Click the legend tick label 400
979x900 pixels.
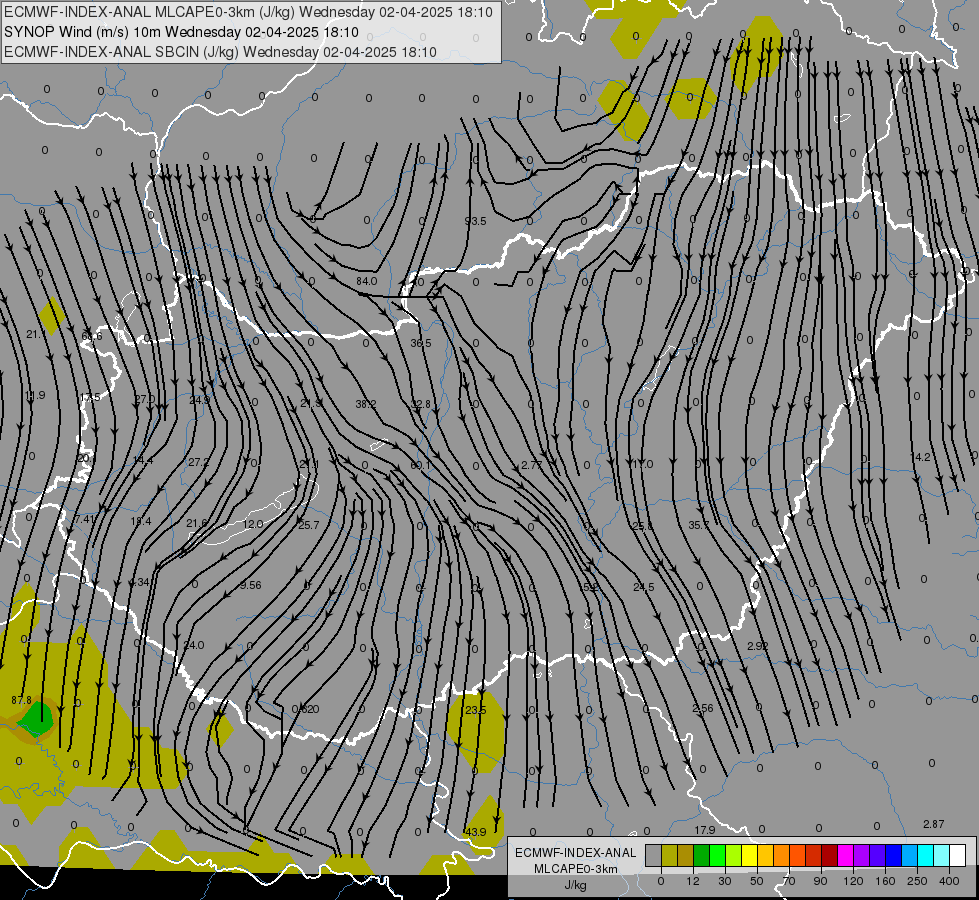[x=949, y=881]
